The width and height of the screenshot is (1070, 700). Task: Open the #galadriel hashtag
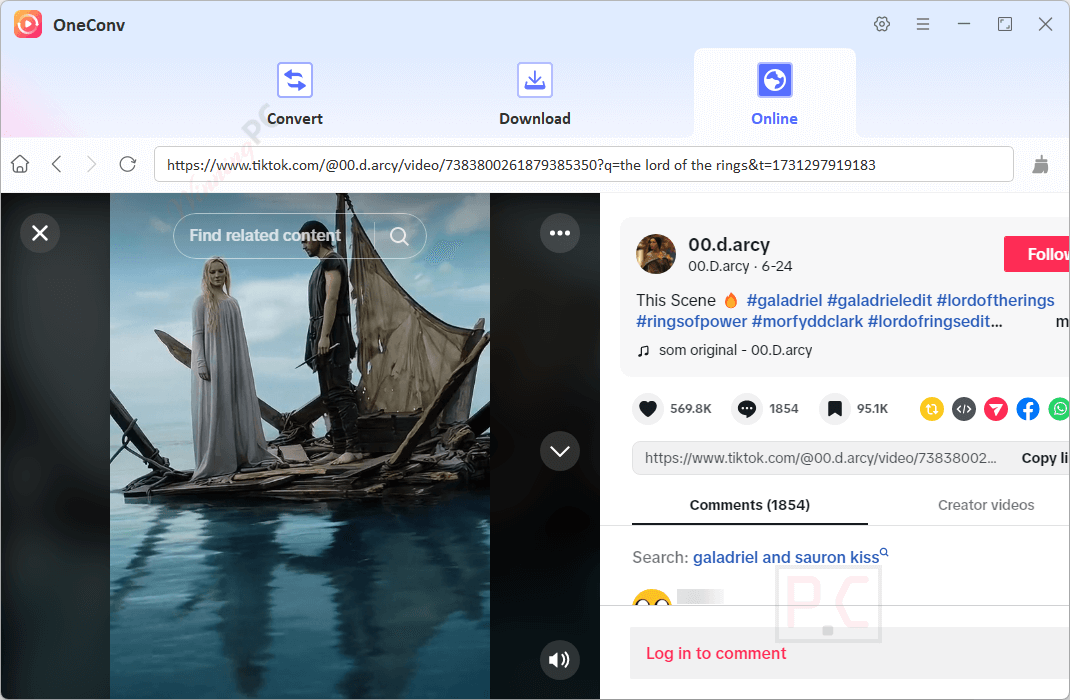[x=784, y=300]
